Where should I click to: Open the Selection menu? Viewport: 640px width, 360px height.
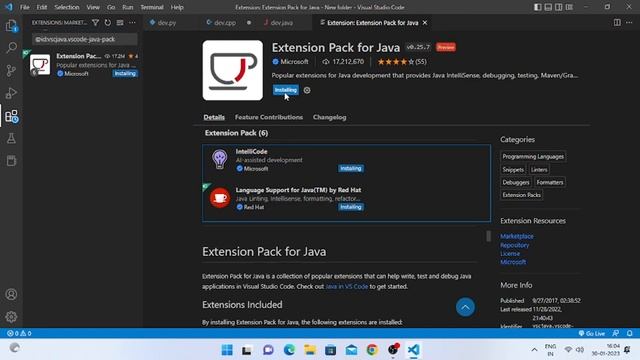coord(67,7)
